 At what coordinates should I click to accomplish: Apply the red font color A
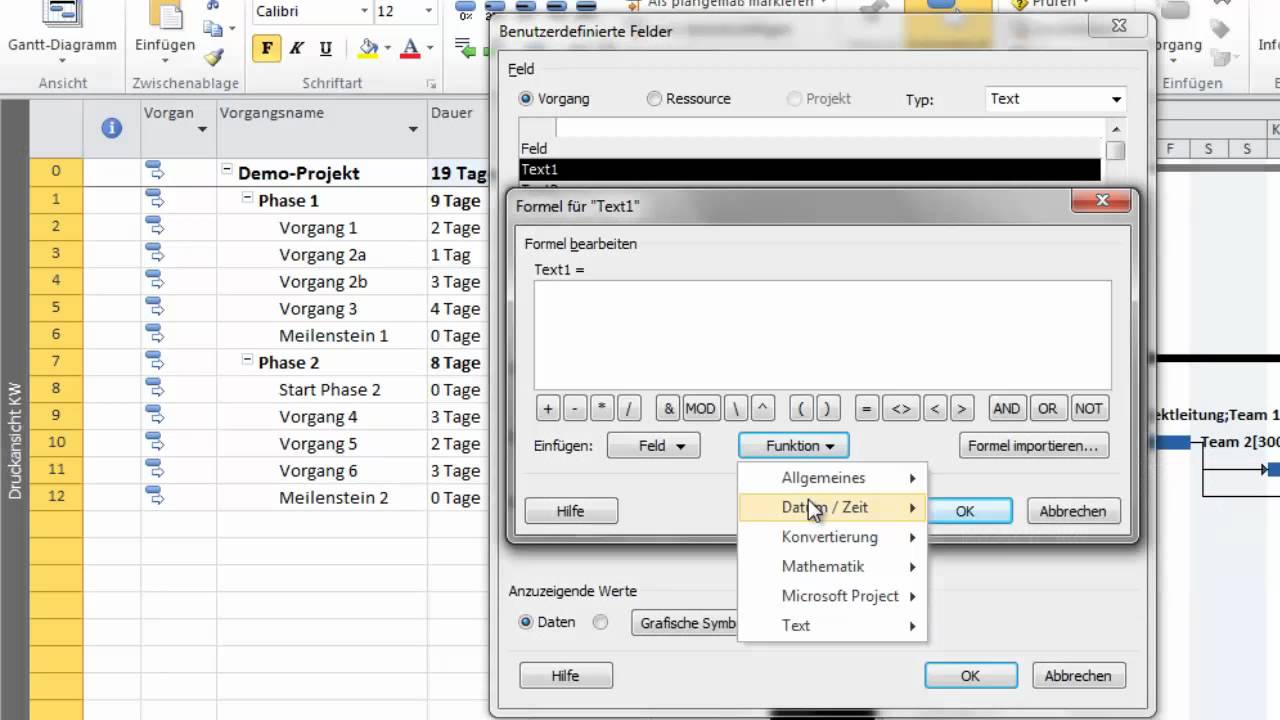point(410,48)
